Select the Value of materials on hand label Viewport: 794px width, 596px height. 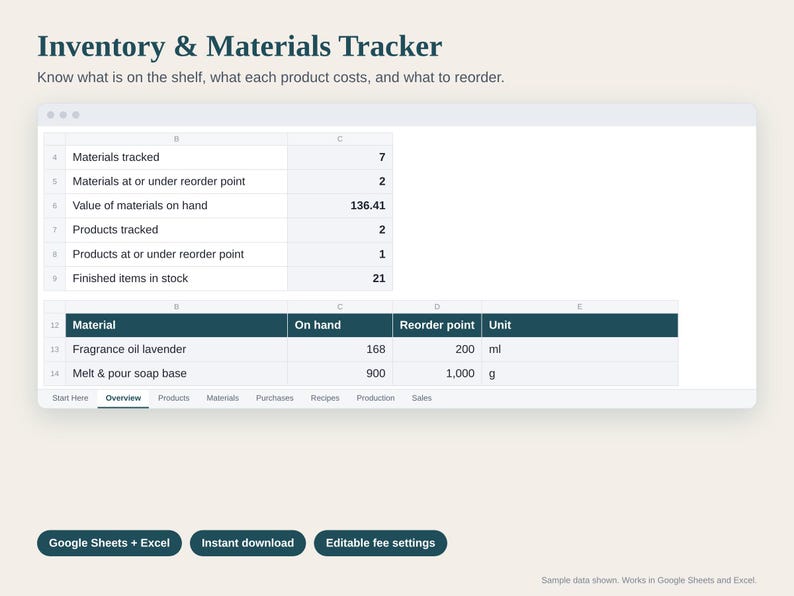tap(176, 206)
